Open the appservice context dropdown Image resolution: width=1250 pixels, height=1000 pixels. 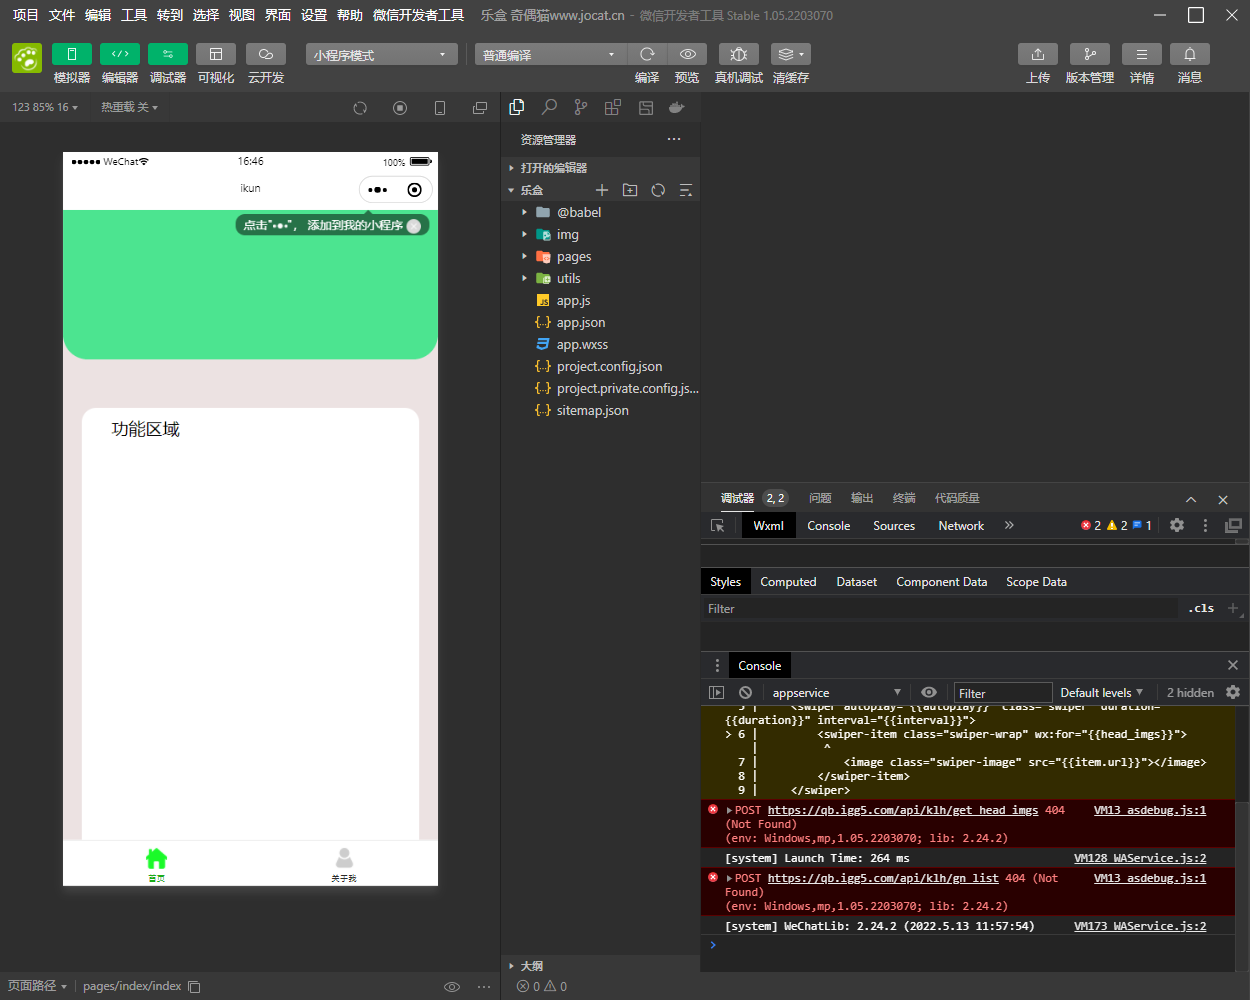[835, 692]
